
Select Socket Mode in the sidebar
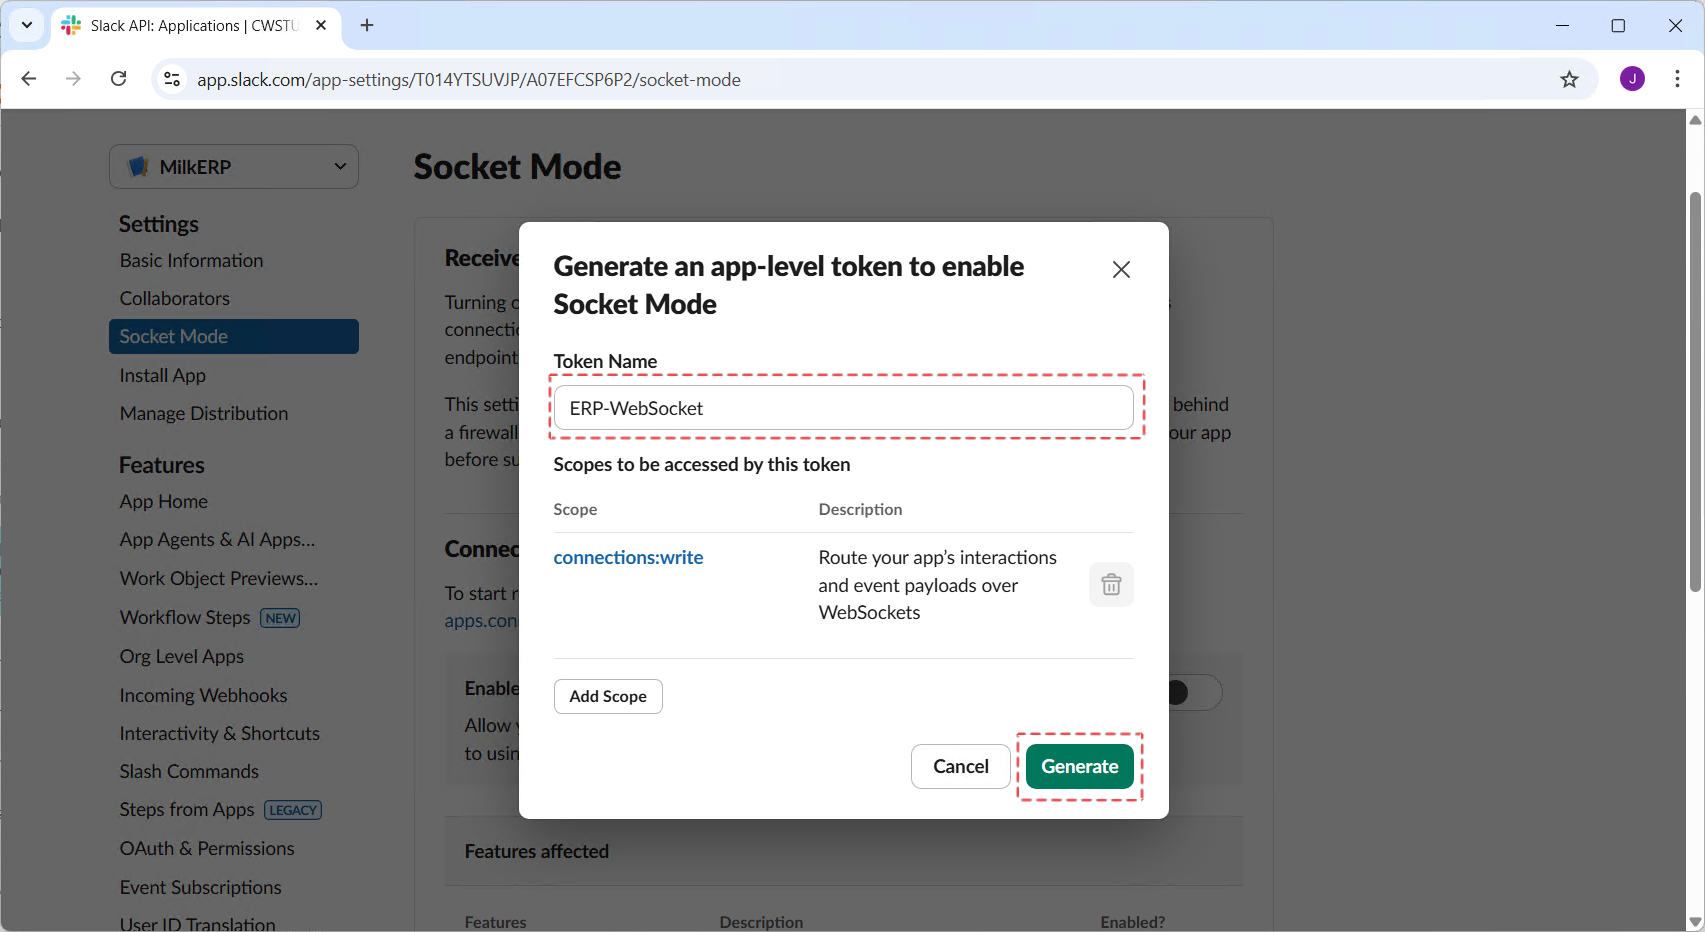pos(233,337)
